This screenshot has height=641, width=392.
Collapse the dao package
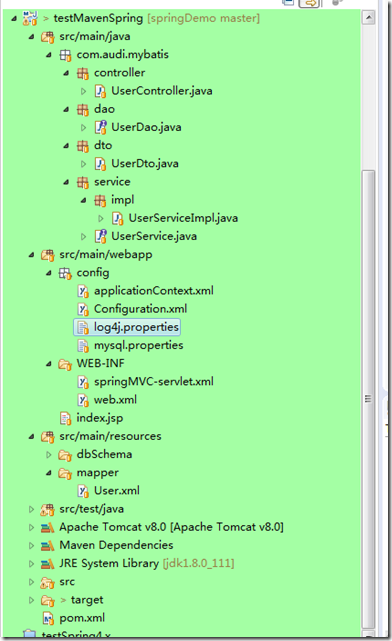[x=66, y=110]
